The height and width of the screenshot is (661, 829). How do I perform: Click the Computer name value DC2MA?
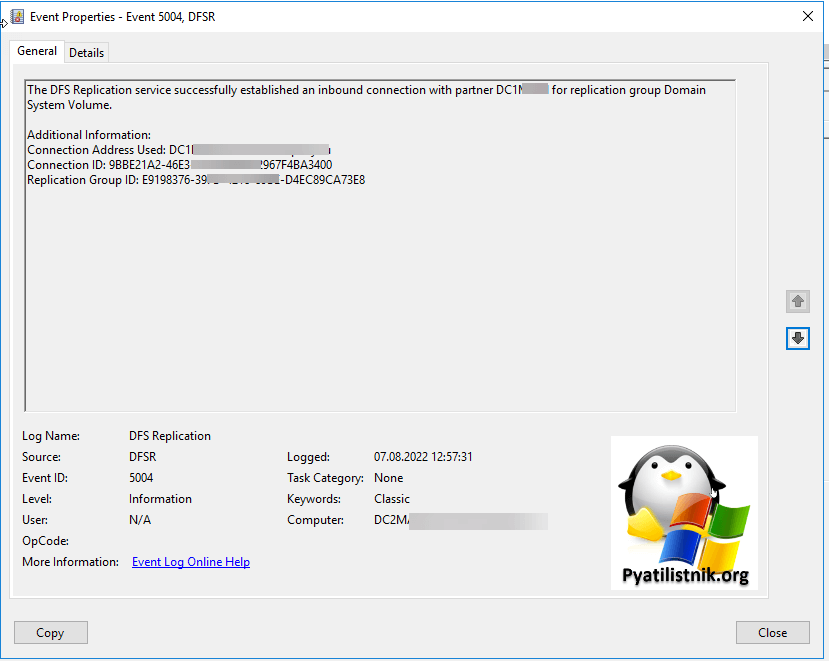(x=391, y=520)
